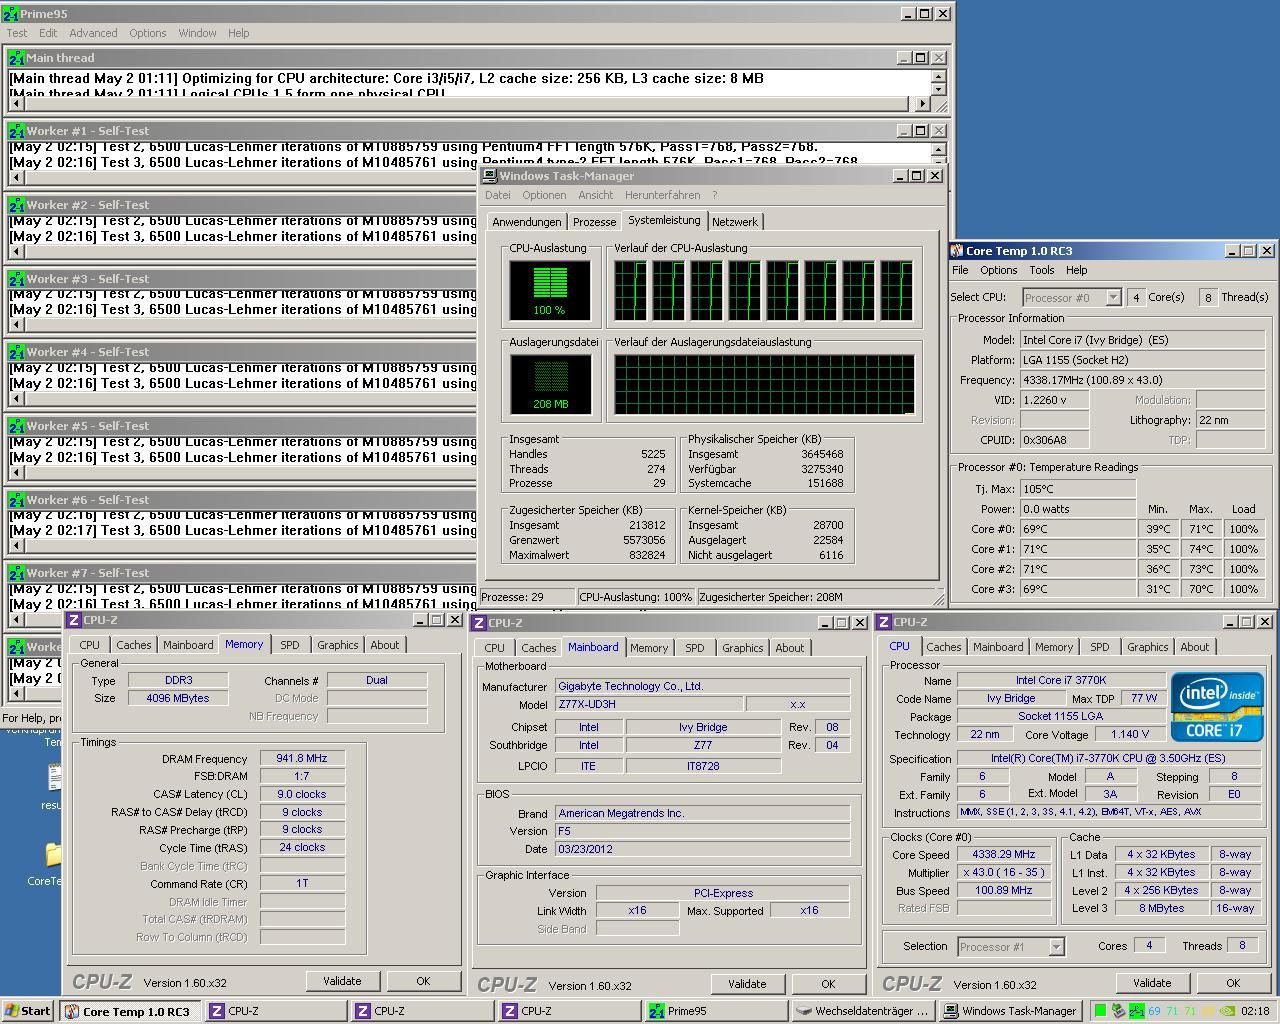Click the Prime95 title bar icon

11,14
